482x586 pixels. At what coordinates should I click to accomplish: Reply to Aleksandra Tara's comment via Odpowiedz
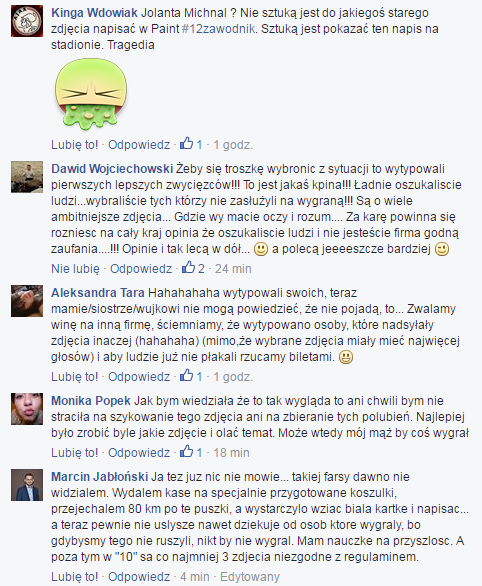pyautogui.click(x=139, y=377)
